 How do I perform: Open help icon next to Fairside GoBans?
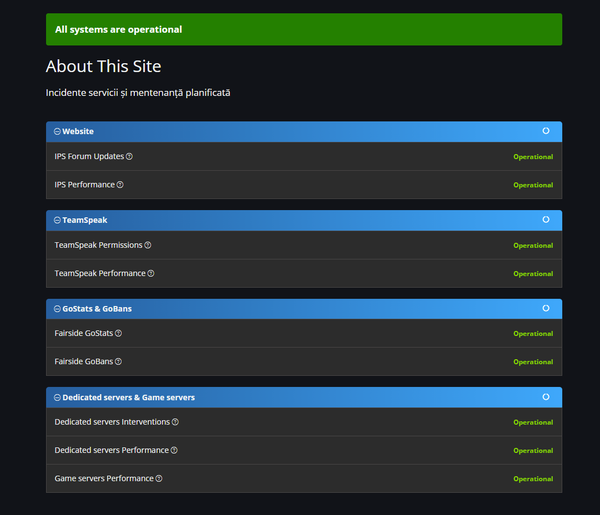coord(118,362)
